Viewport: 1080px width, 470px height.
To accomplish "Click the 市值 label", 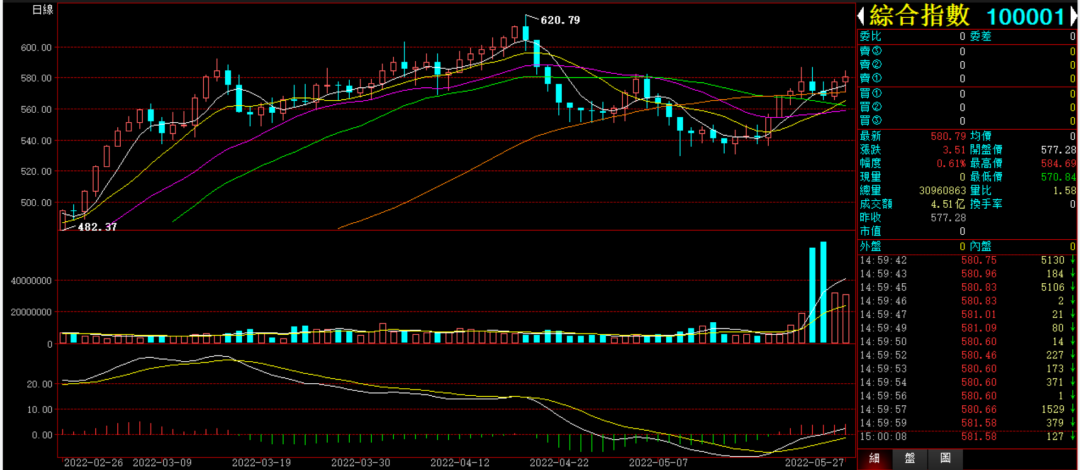I will [x=870, y=231].
